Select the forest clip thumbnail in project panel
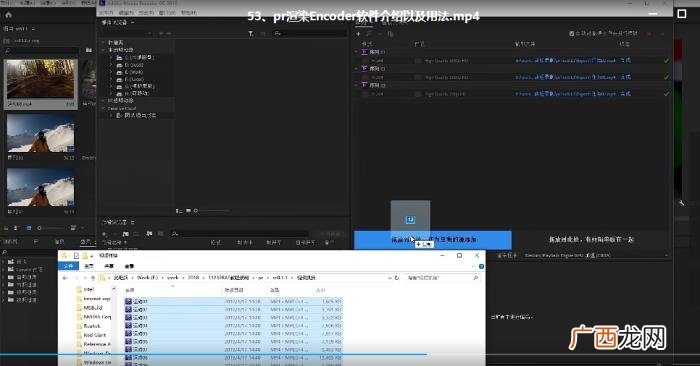700x366 pixels. coord(41,79)
